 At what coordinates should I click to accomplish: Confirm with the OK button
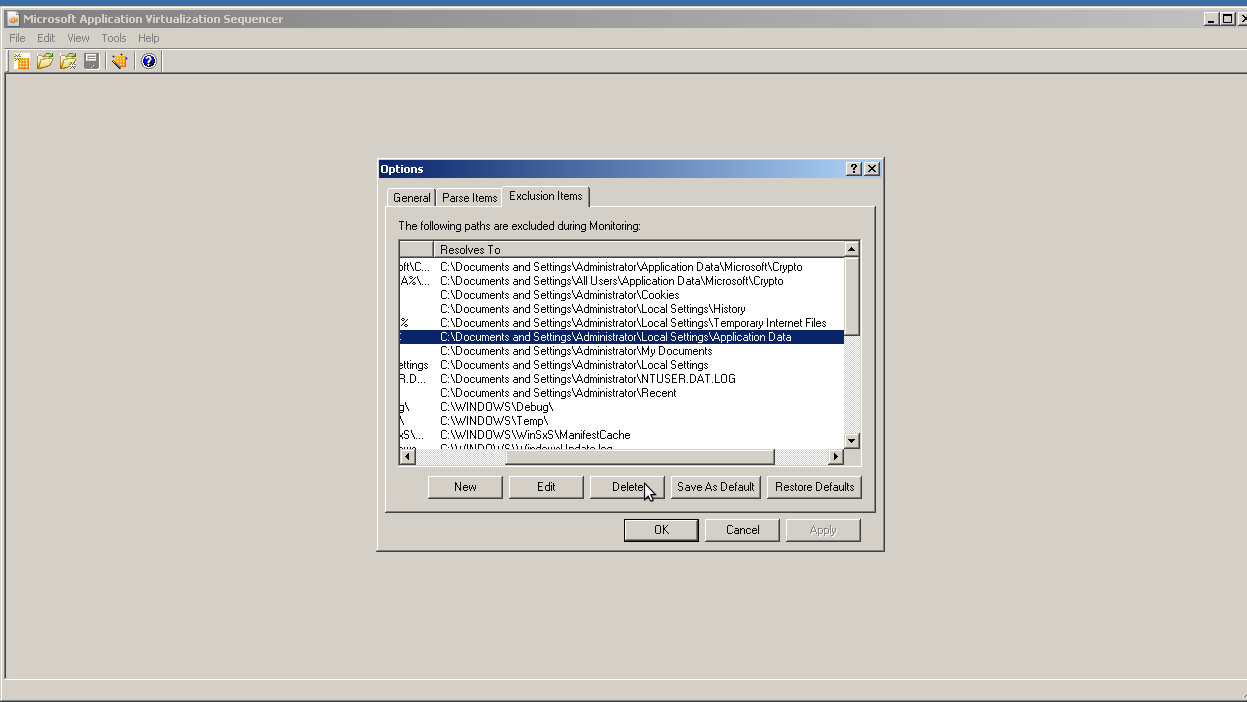pyautogui.click(x=661, y=530)
